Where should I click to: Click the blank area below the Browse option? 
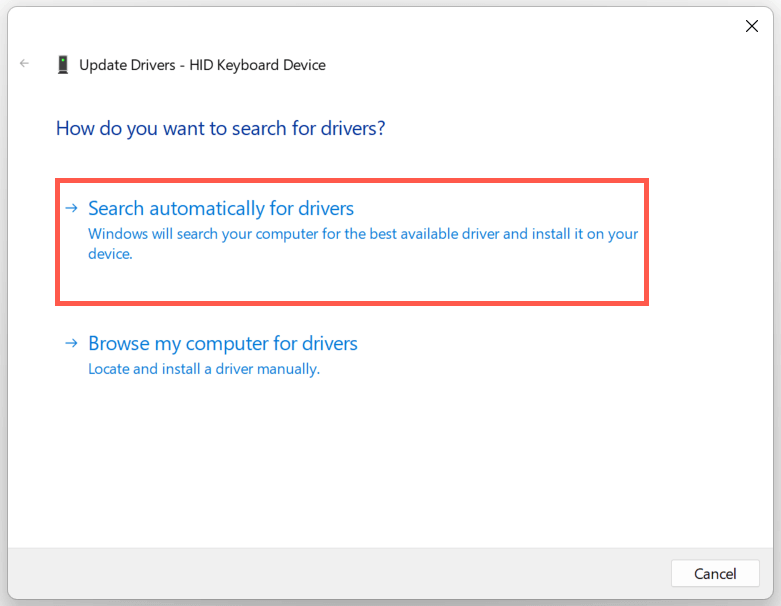point(390,460)
